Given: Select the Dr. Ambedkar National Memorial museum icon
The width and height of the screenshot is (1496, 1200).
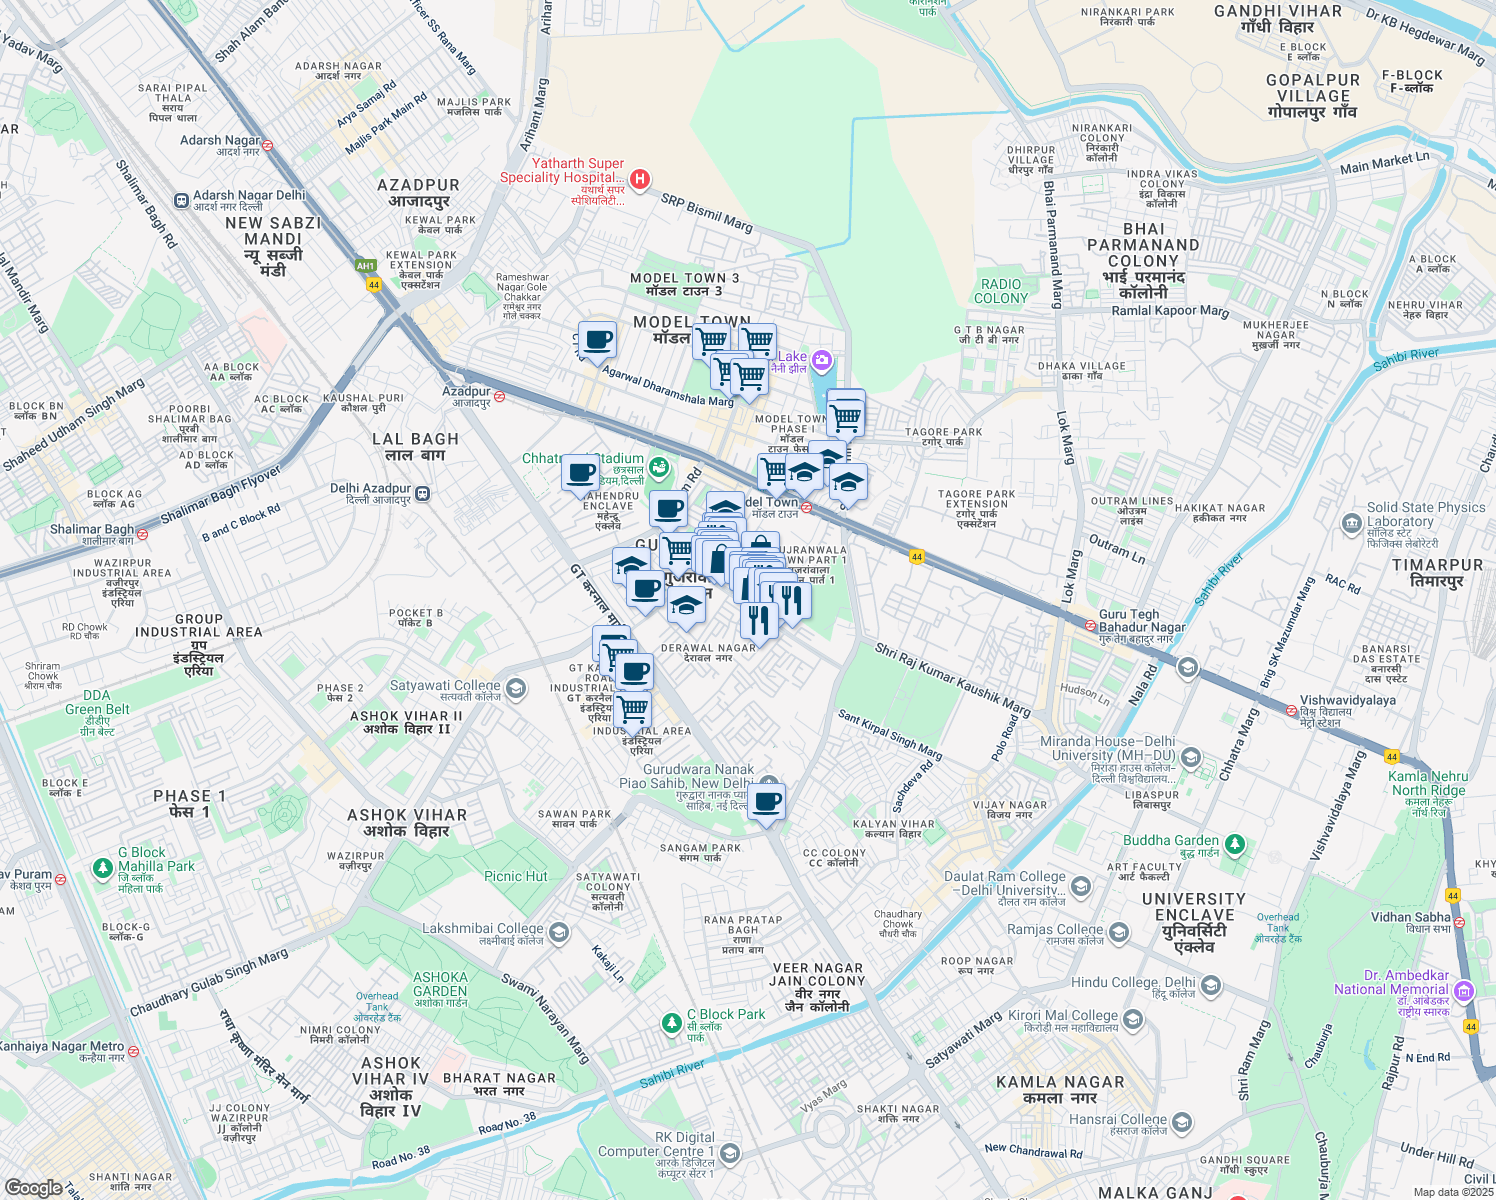Looking at the screenshot, I should (1464, 991).
